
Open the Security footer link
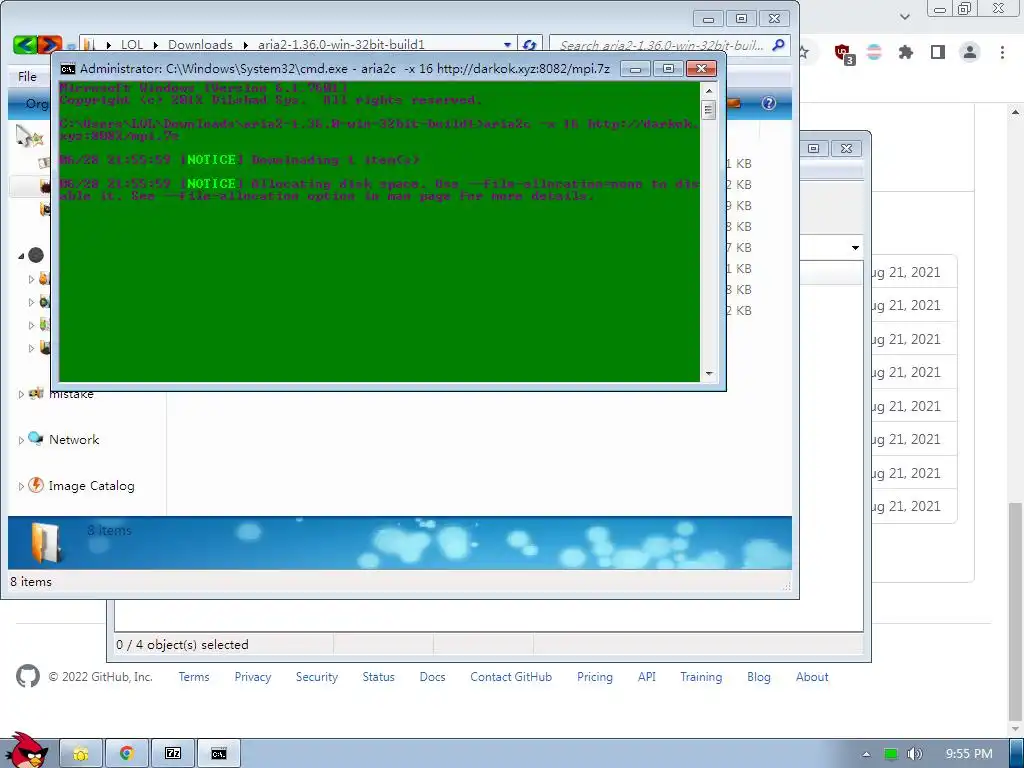click(x=317, y=677)
